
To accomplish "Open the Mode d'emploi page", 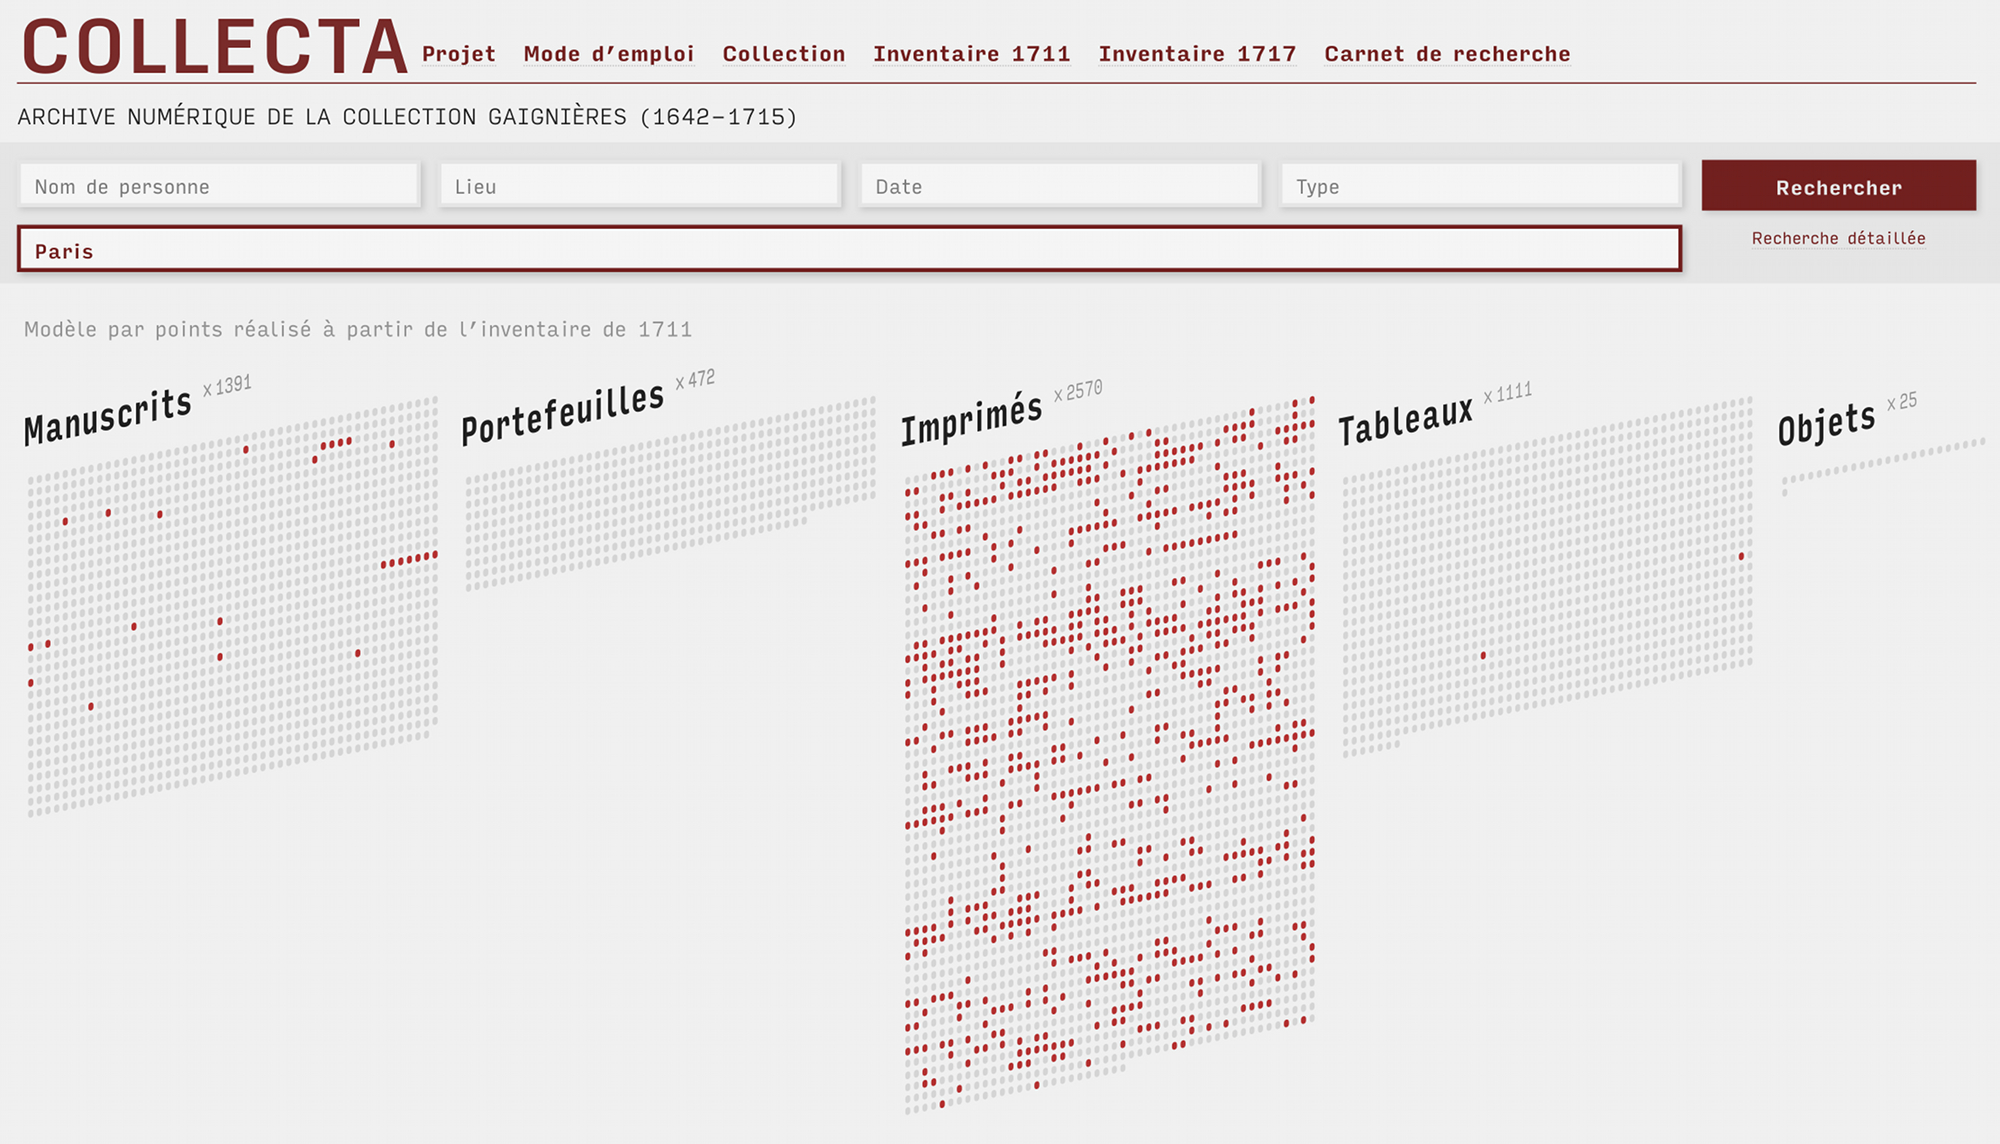I will click(x=609, y=54).
